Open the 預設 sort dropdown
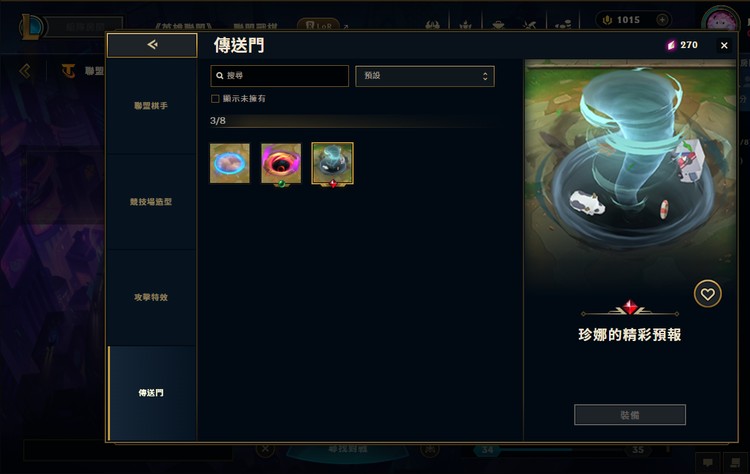750x474 pixels. click(x=425, y=76)
